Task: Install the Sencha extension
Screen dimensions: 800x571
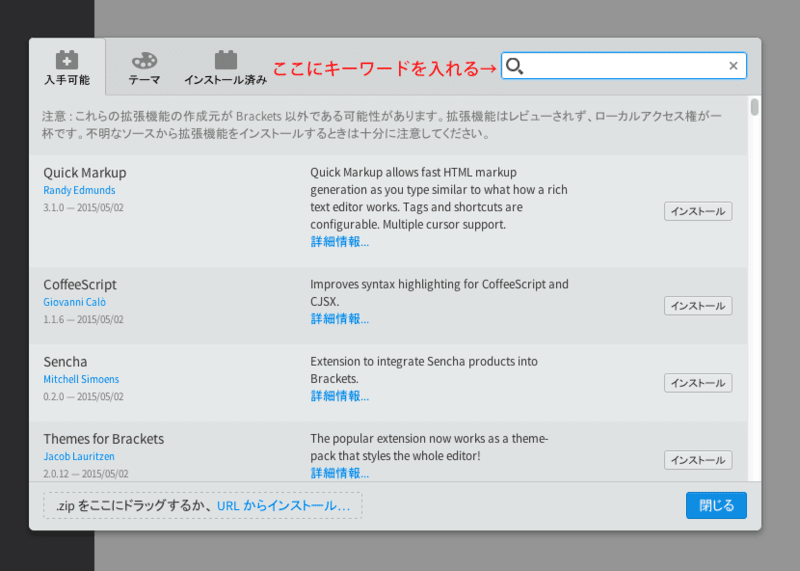Action: [698, 383]
